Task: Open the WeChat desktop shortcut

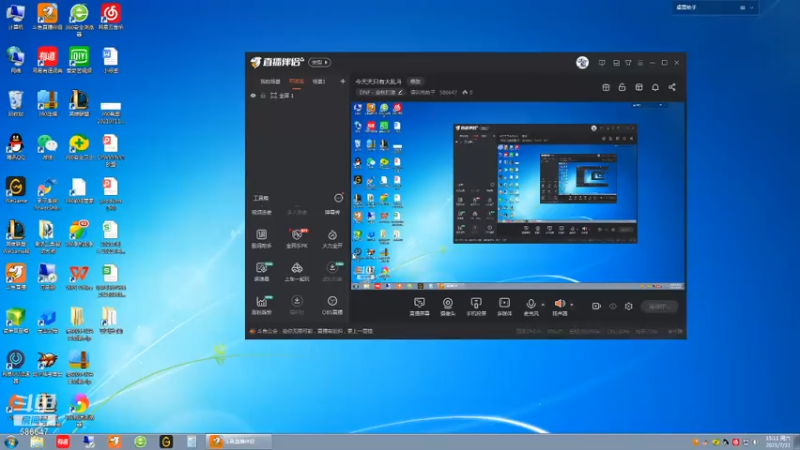Action: (47, 147)
